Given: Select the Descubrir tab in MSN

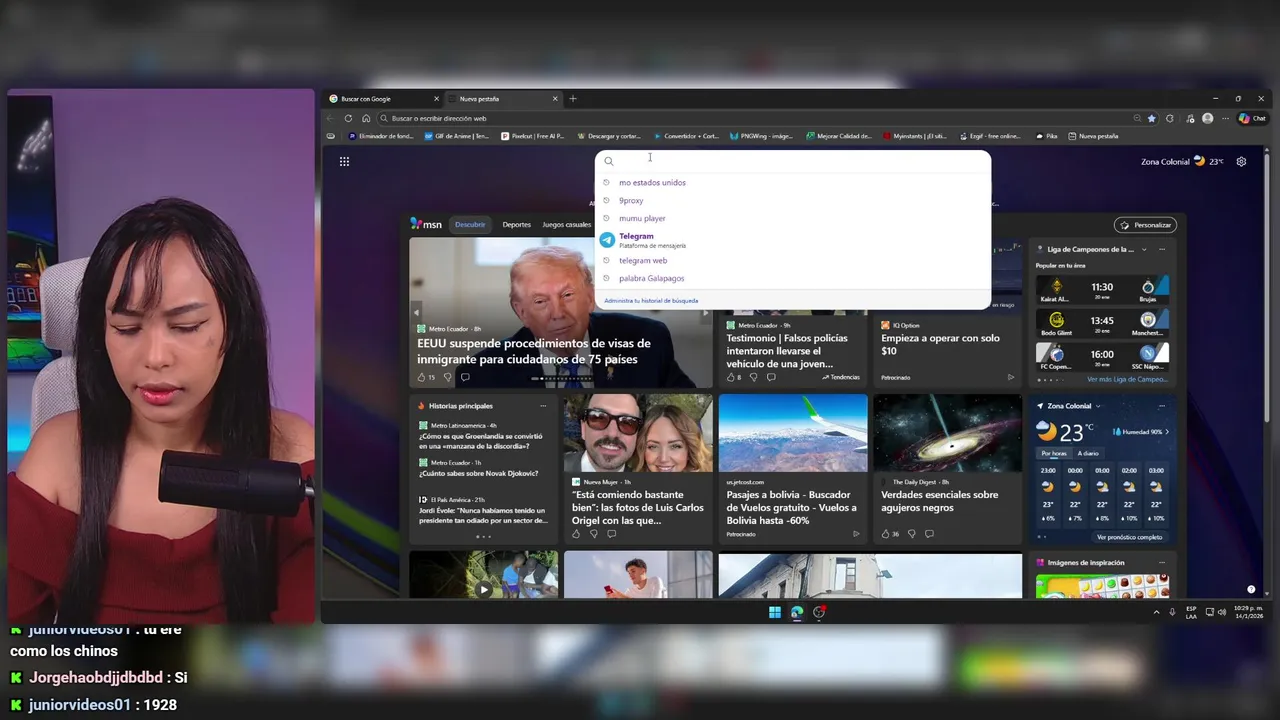Looking at the screenshot, I should [470, 225].
